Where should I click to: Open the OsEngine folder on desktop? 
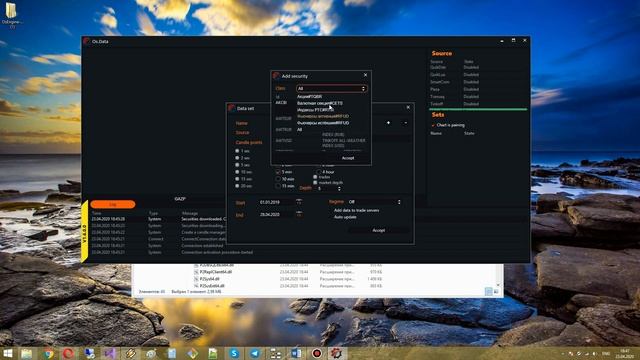coord(11,15)
